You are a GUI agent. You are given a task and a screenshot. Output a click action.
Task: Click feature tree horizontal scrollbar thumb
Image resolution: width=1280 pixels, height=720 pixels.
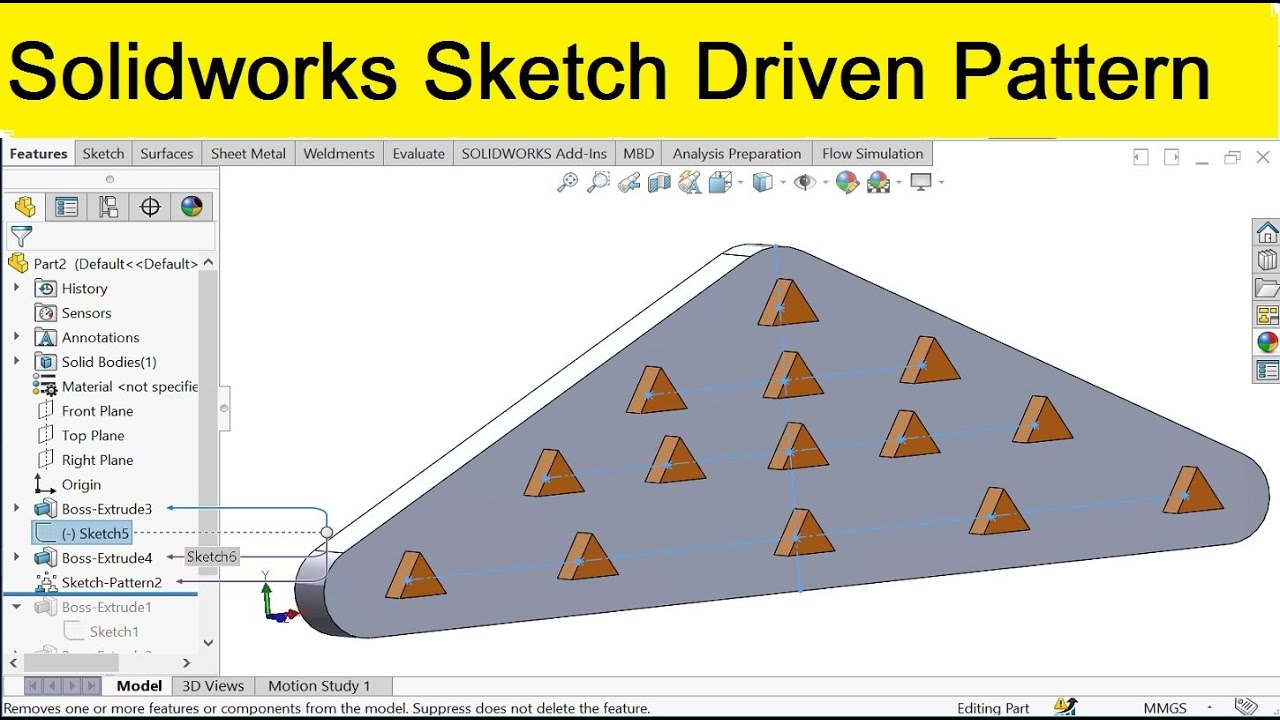71,662
